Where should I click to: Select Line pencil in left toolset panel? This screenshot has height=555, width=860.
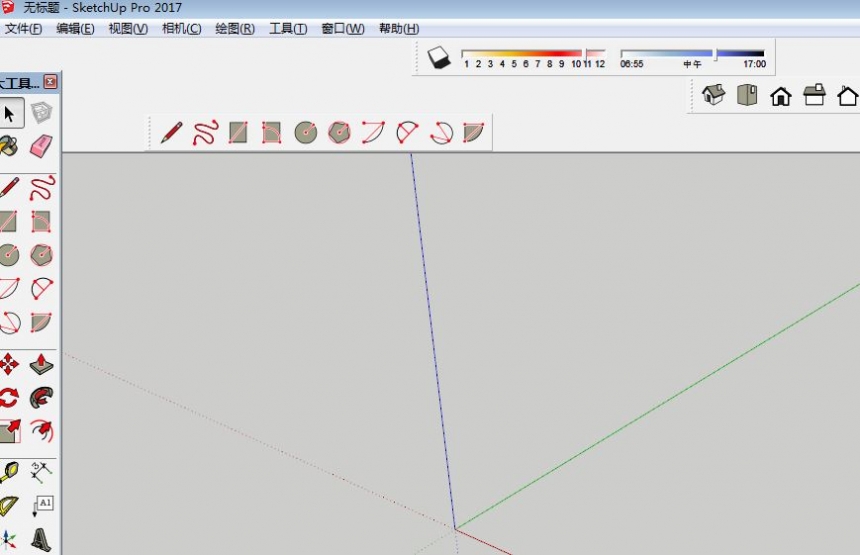[x=9, y=188]
